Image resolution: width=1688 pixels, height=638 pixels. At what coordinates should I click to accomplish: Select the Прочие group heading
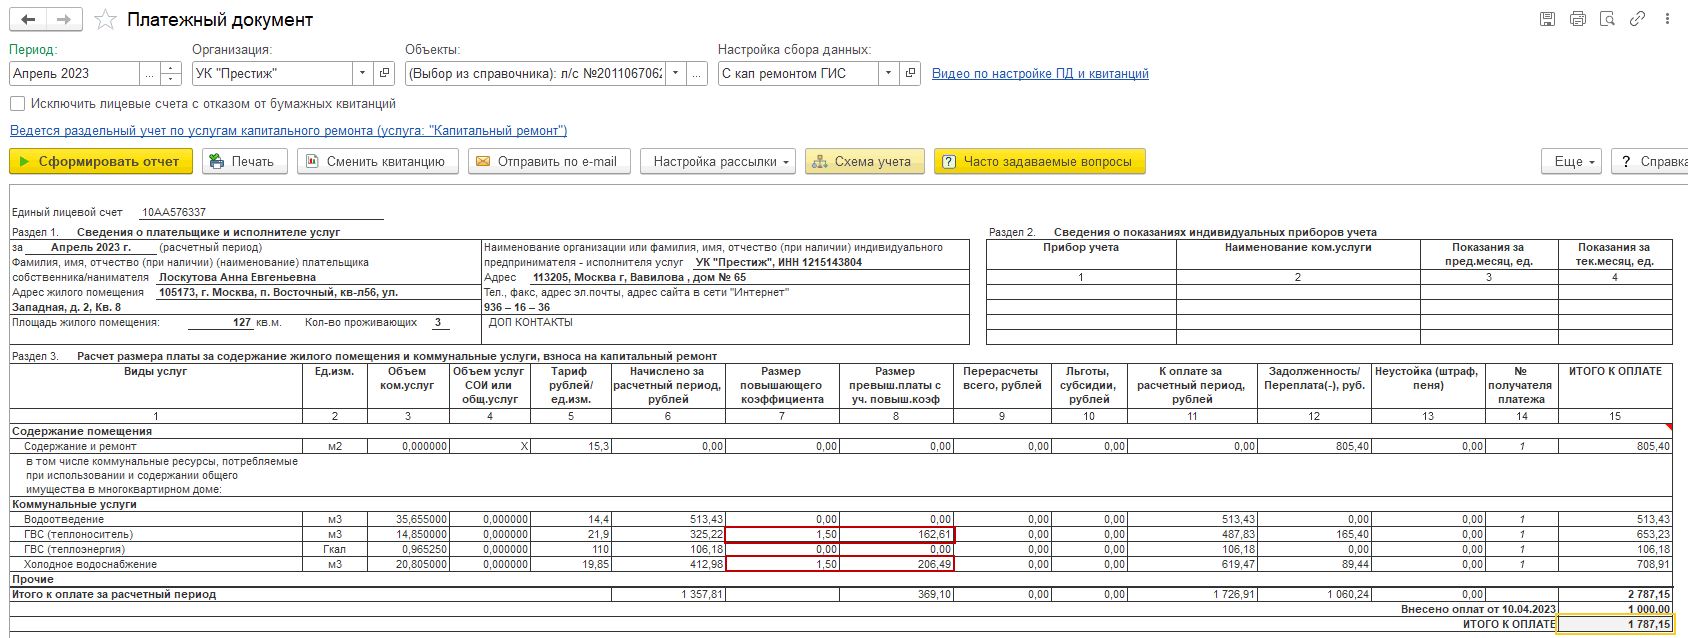33,579
